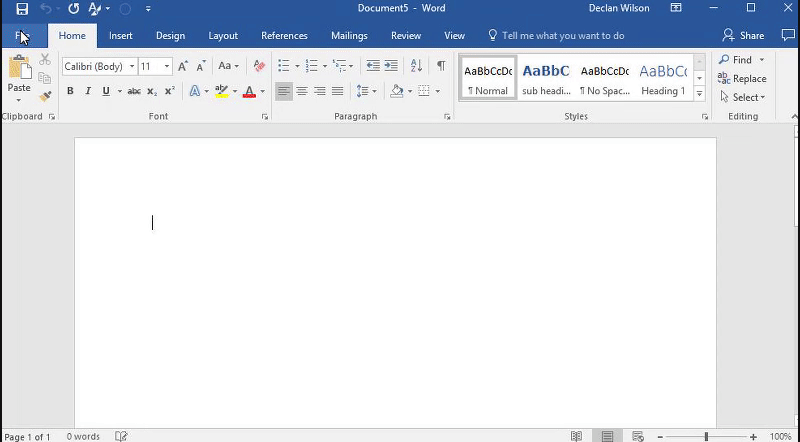
Task: Open the Calibri (Body) font name dropdown
Action: [132, 67]
